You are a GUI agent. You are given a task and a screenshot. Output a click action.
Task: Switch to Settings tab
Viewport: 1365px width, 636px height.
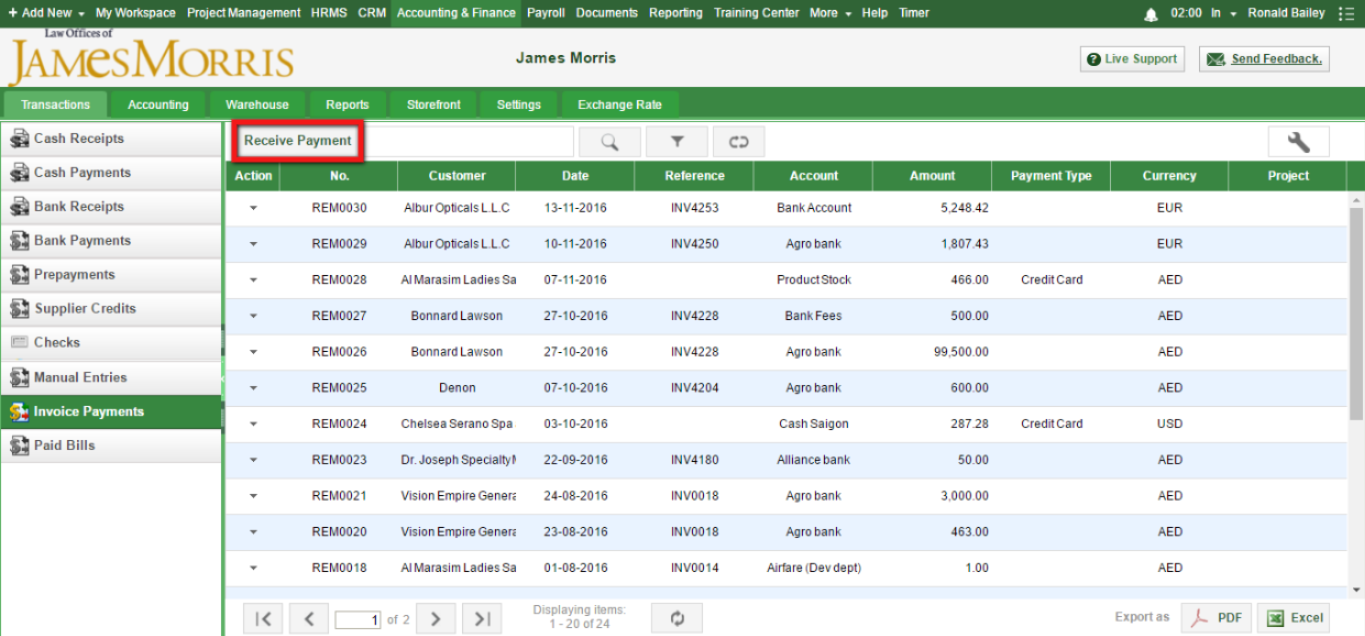[x=519, y=105]
